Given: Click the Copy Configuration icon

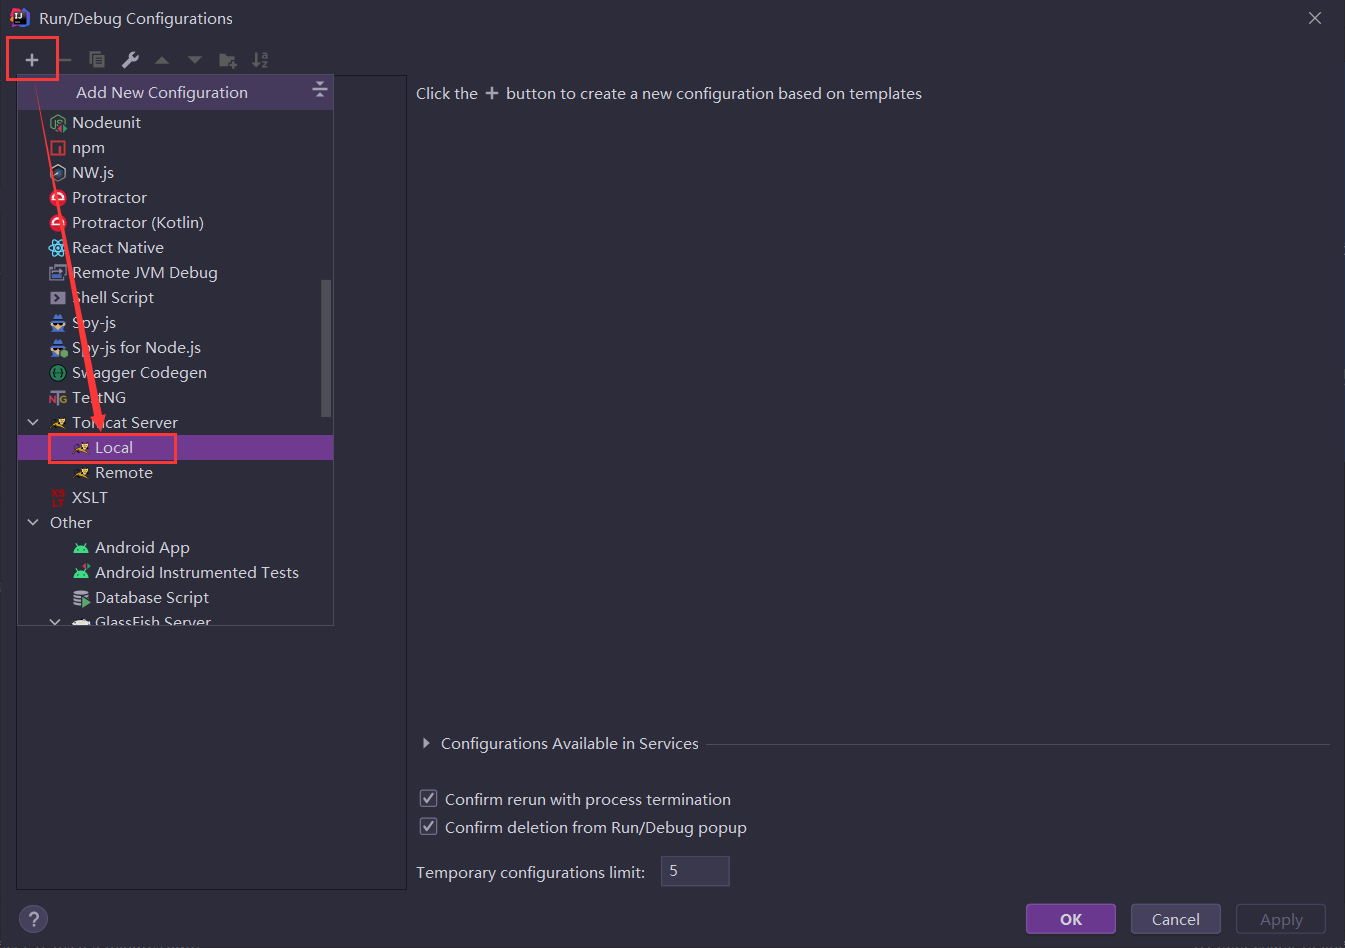Looking at the screenshot, I should [97, 60].
